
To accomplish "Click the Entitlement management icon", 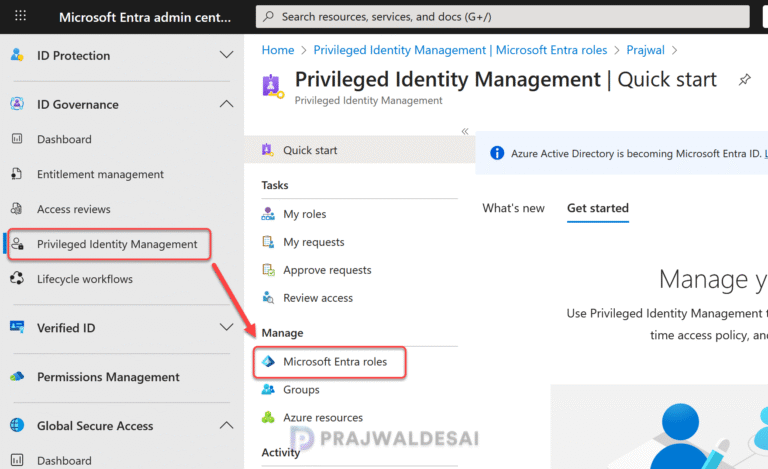I will coord(17,174).
